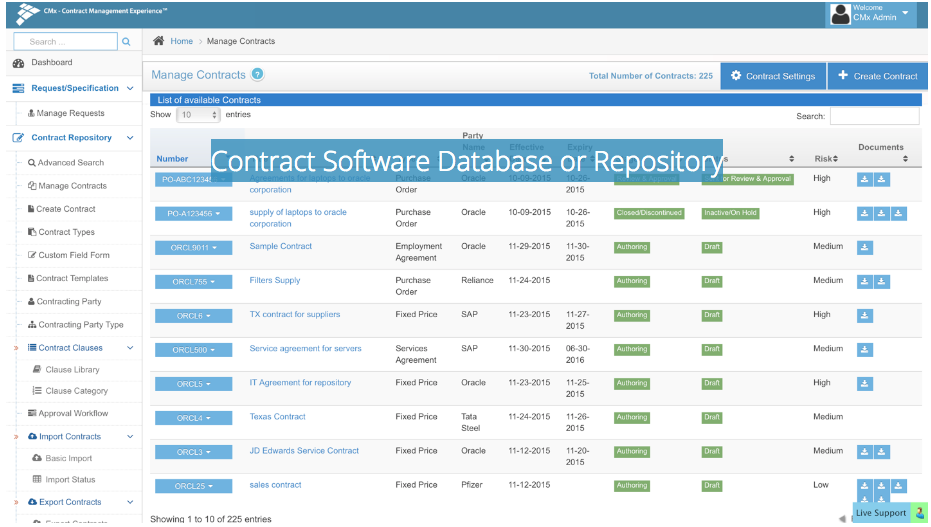Focus the sidebar Search field
The height and width of the screenshot is (527, 931).
65,42
